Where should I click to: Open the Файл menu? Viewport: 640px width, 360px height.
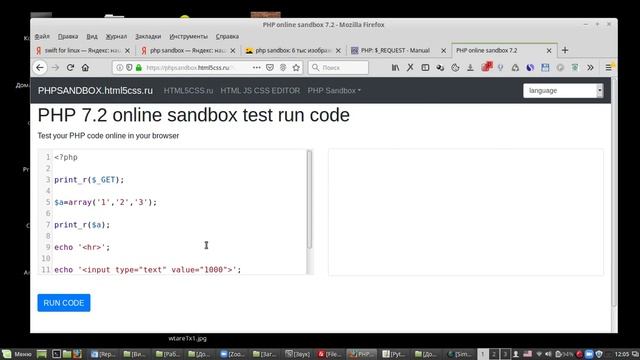(x=42, y=36)
